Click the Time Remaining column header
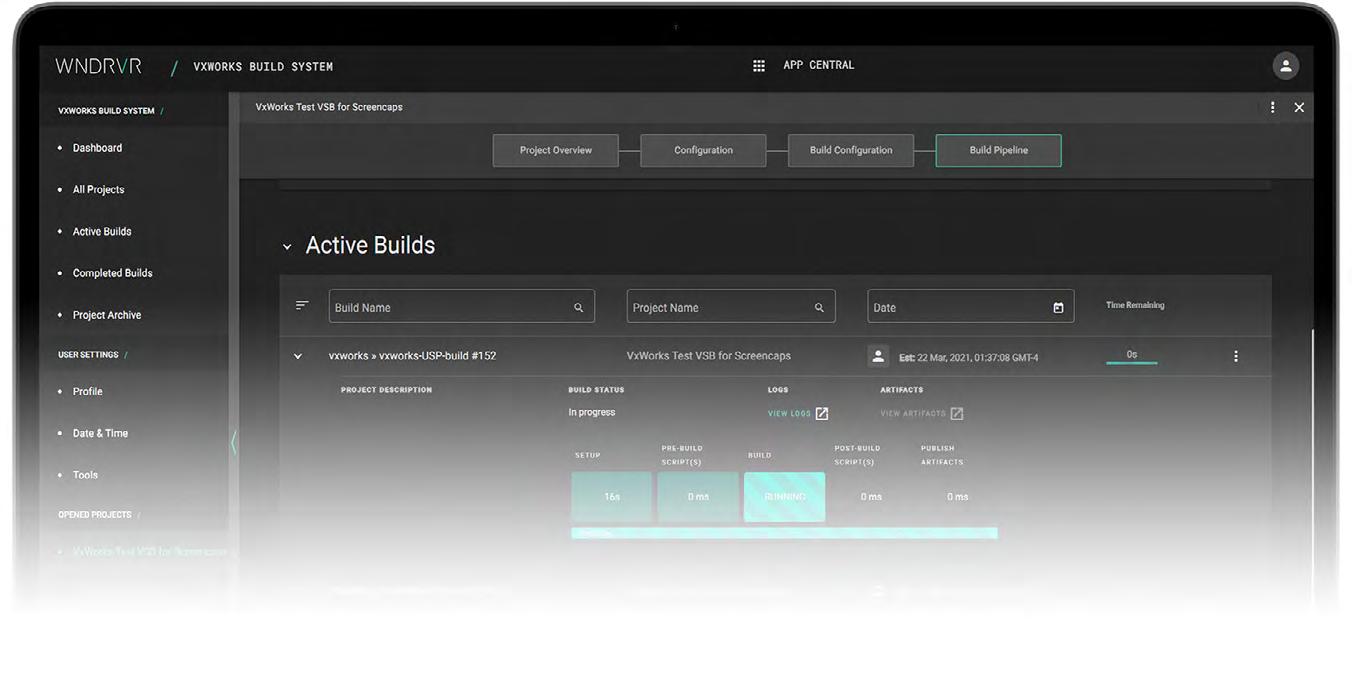The height and width of the screenshot is (696, 1352). (1135, 305)
